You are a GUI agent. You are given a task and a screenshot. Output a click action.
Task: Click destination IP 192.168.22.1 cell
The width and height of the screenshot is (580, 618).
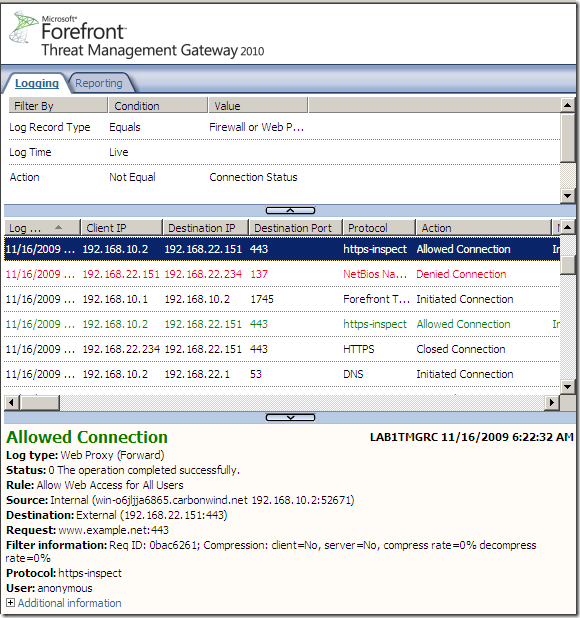(x=197, y=374)
